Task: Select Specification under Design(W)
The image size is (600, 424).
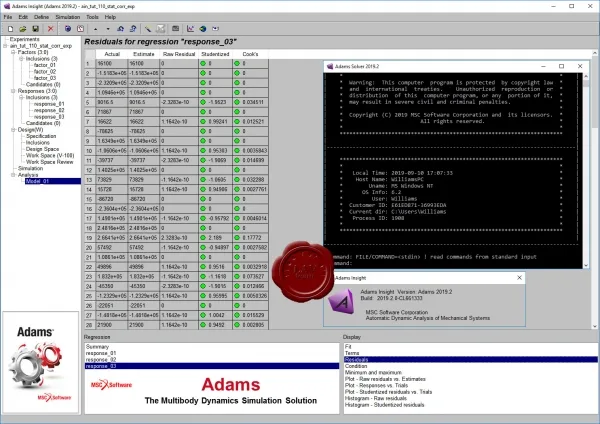Action: [41, 136]
